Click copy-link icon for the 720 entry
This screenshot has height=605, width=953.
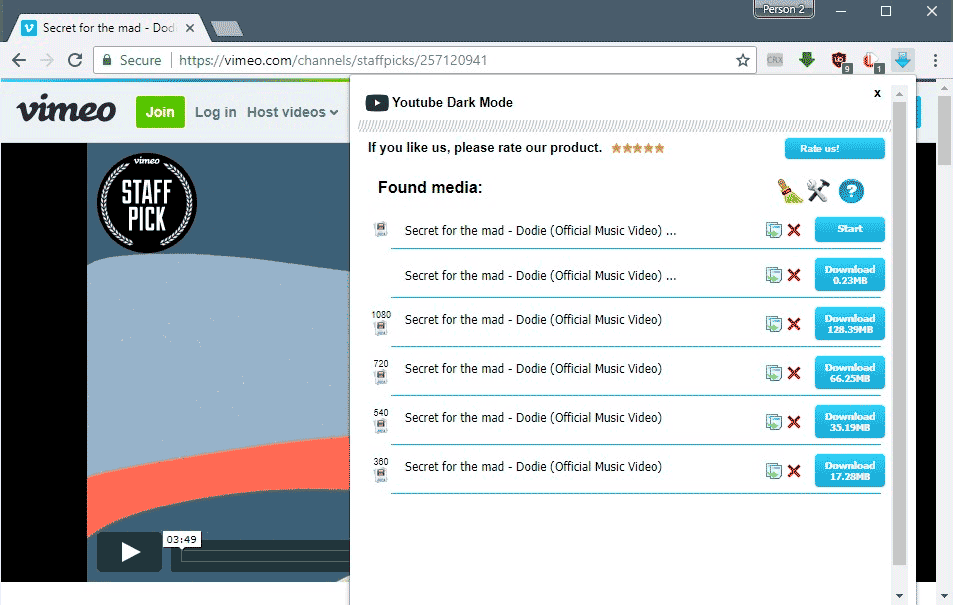tap(773, 373)
